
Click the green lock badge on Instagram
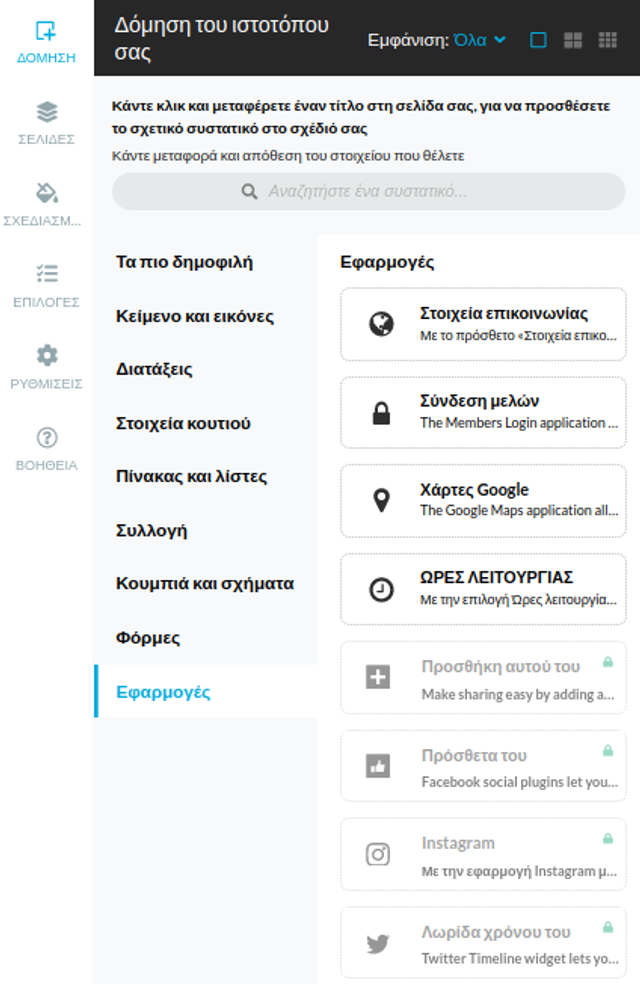tap(608, 838)
